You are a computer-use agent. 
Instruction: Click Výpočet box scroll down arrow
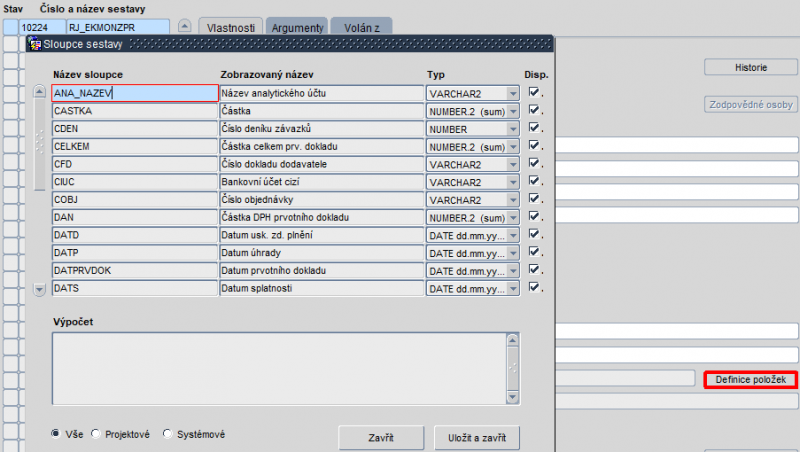click(513, 397)
